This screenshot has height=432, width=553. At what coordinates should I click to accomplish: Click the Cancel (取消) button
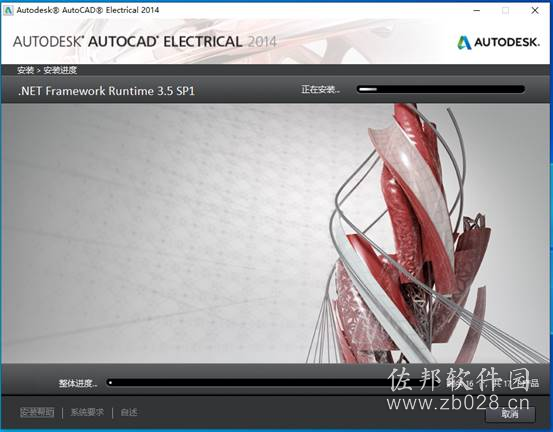coord(510,414)
